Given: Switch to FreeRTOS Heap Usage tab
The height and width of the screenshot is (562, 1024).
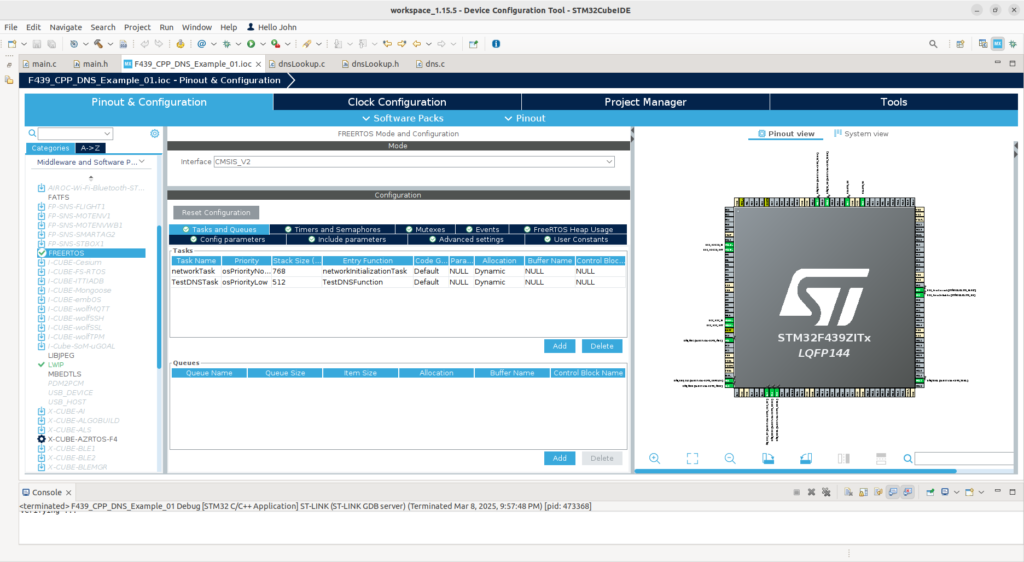Looking at the screenshot, I should (x=568, y=229).
